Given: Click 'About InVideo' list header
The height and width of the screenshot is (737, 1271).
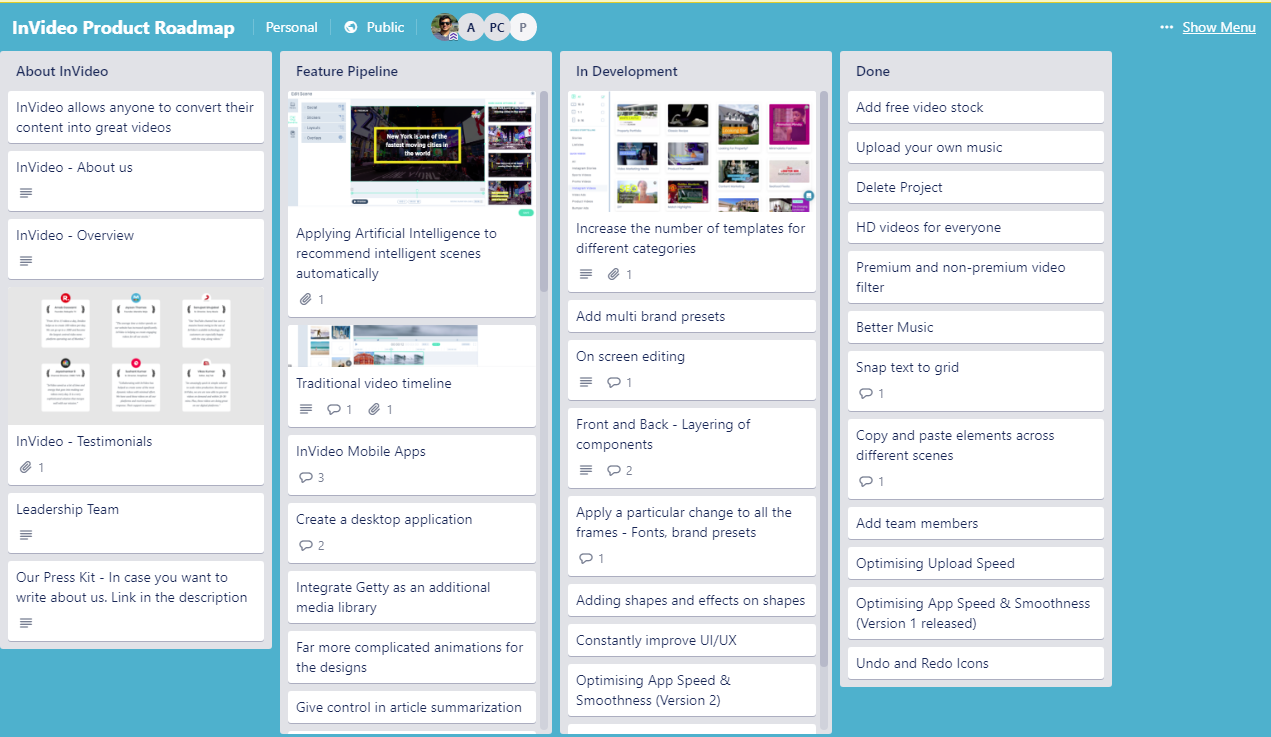Looking at the screenshot, I should (62, 71).
